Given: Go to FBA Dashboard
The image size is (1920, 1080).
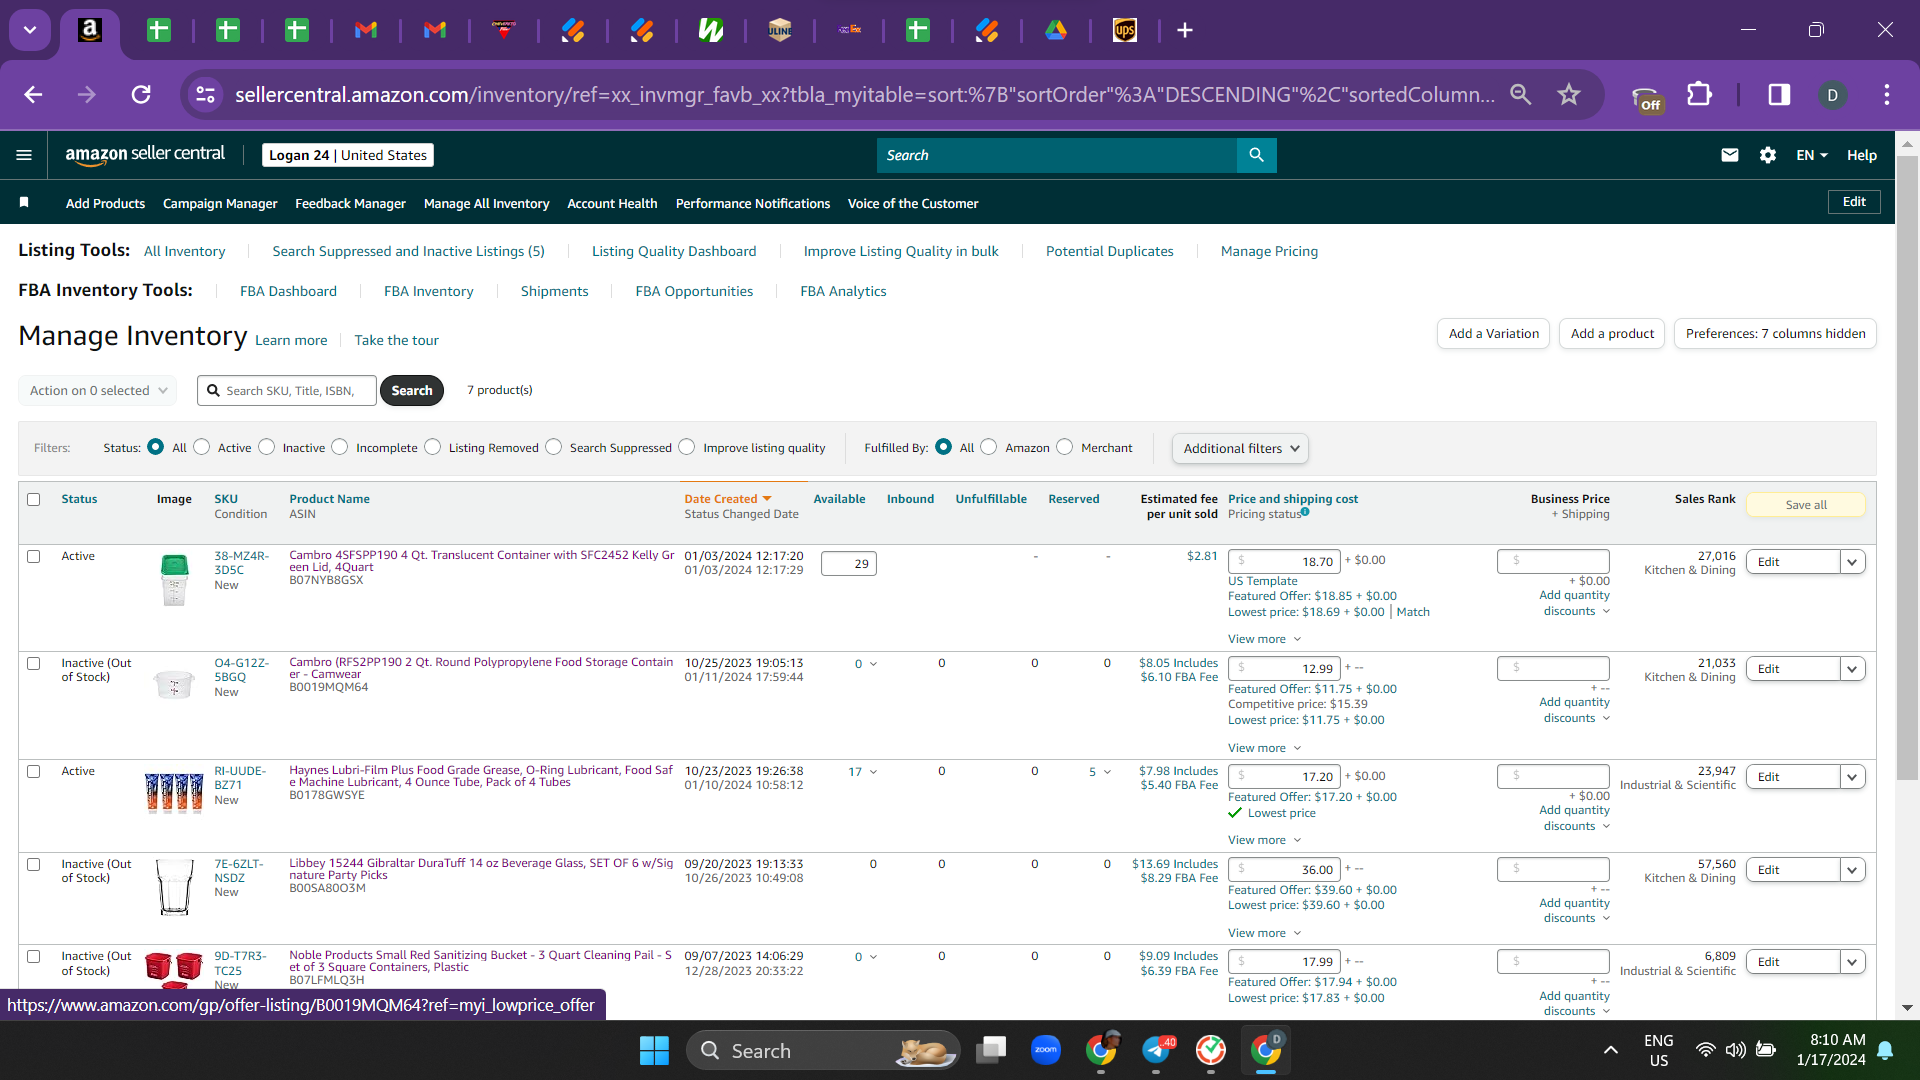Looking at the screenshot, I should [x=288, y=291].
